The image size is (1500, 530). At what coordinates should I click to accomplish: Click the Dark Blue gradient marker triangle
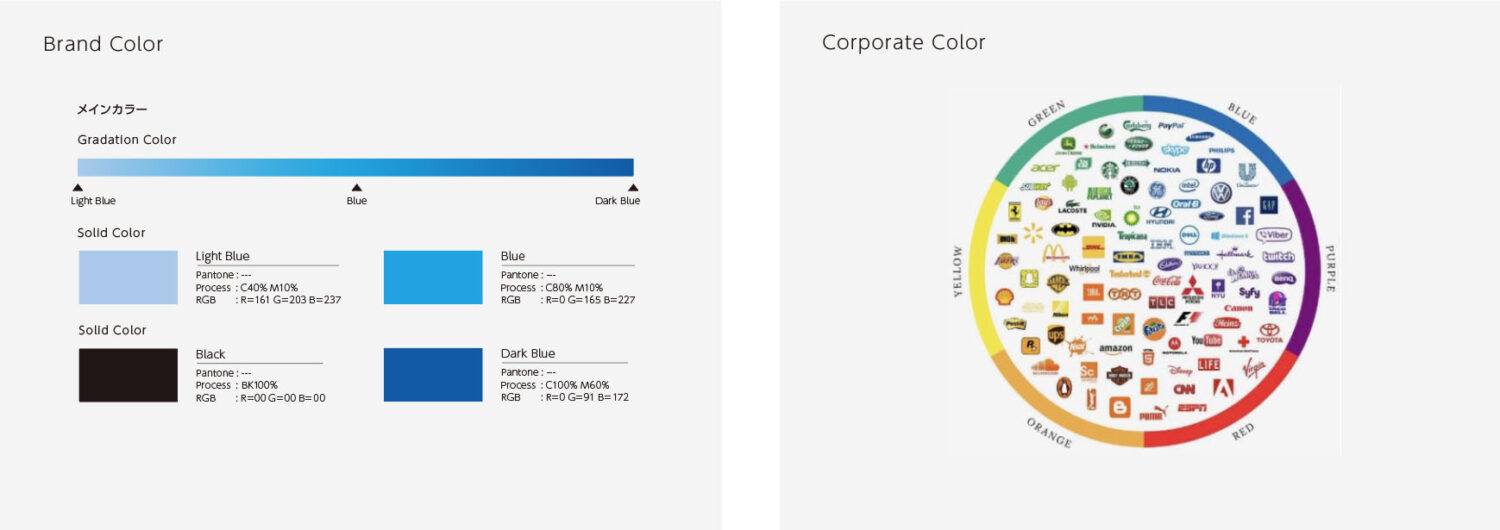click(x=632, y=187)
